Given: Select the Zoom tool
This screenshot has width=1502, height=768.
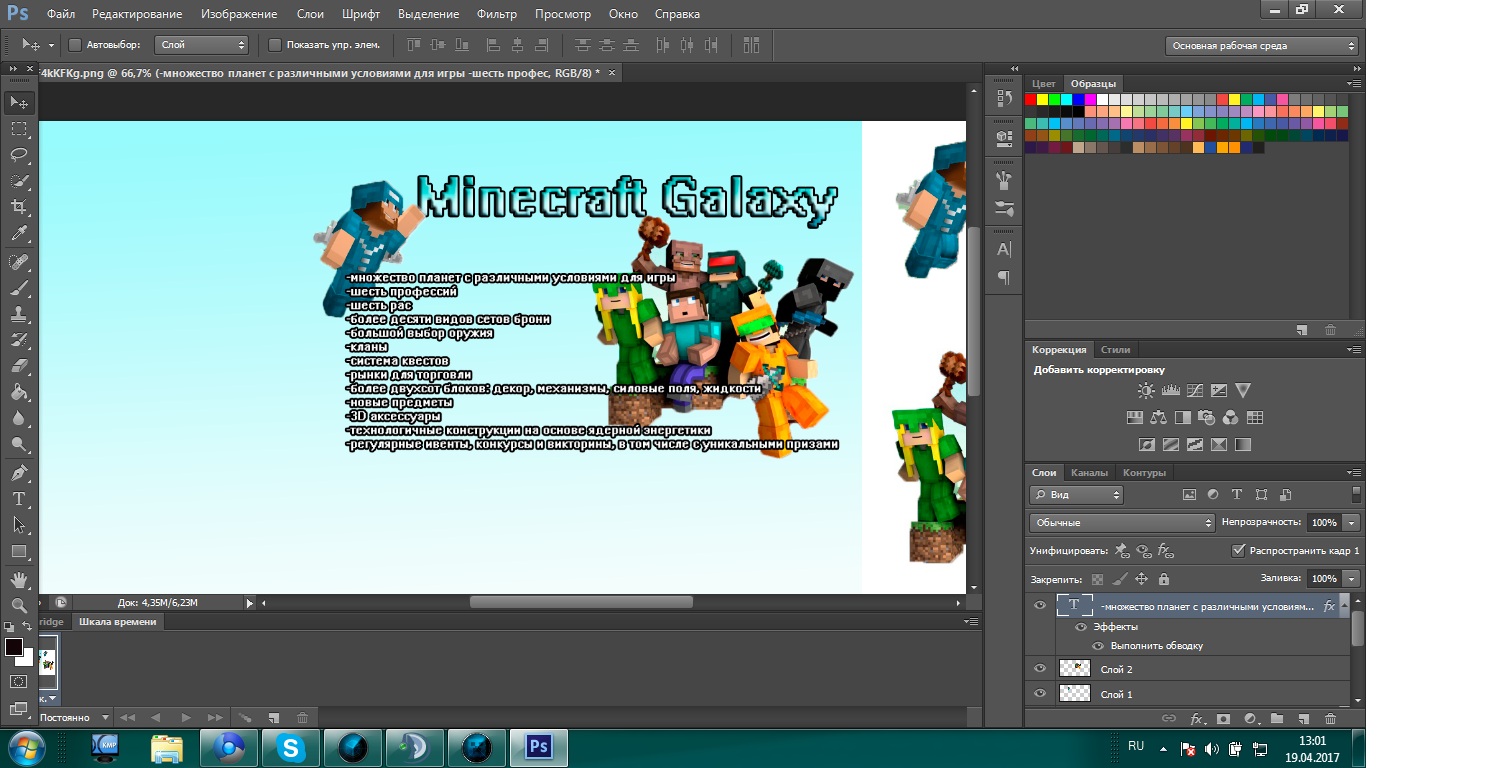Looking at the screenshot, I should click(19, 605).
